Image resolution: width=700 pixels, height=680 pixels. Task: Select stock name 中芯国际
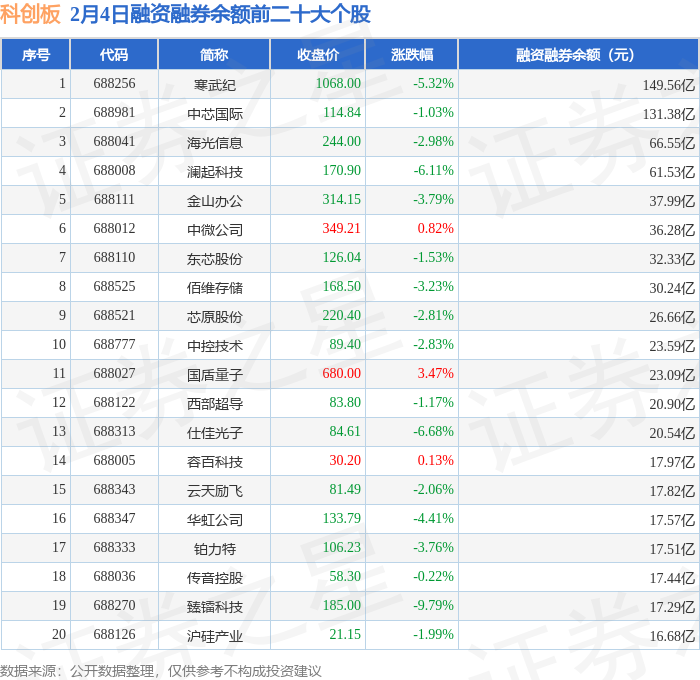pyautogui.click(x=215, y=114)
